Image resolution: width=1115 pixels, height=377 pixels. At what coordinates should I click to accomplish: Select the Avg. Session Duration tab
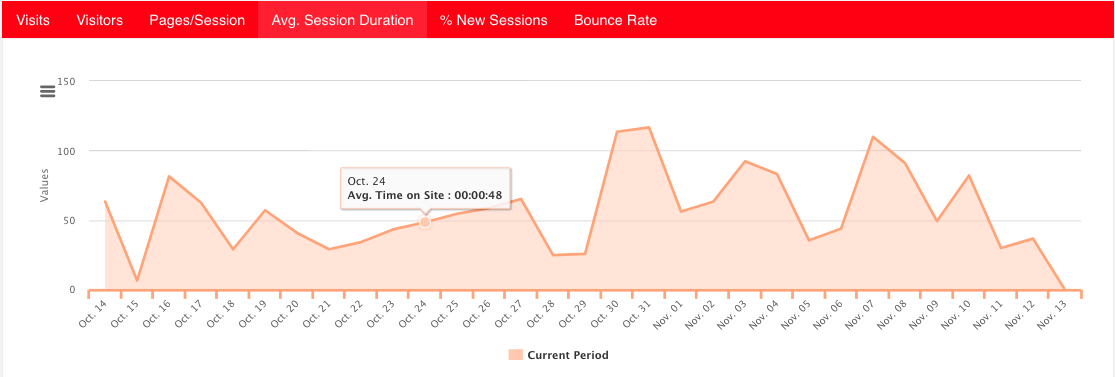coord(342,20)
